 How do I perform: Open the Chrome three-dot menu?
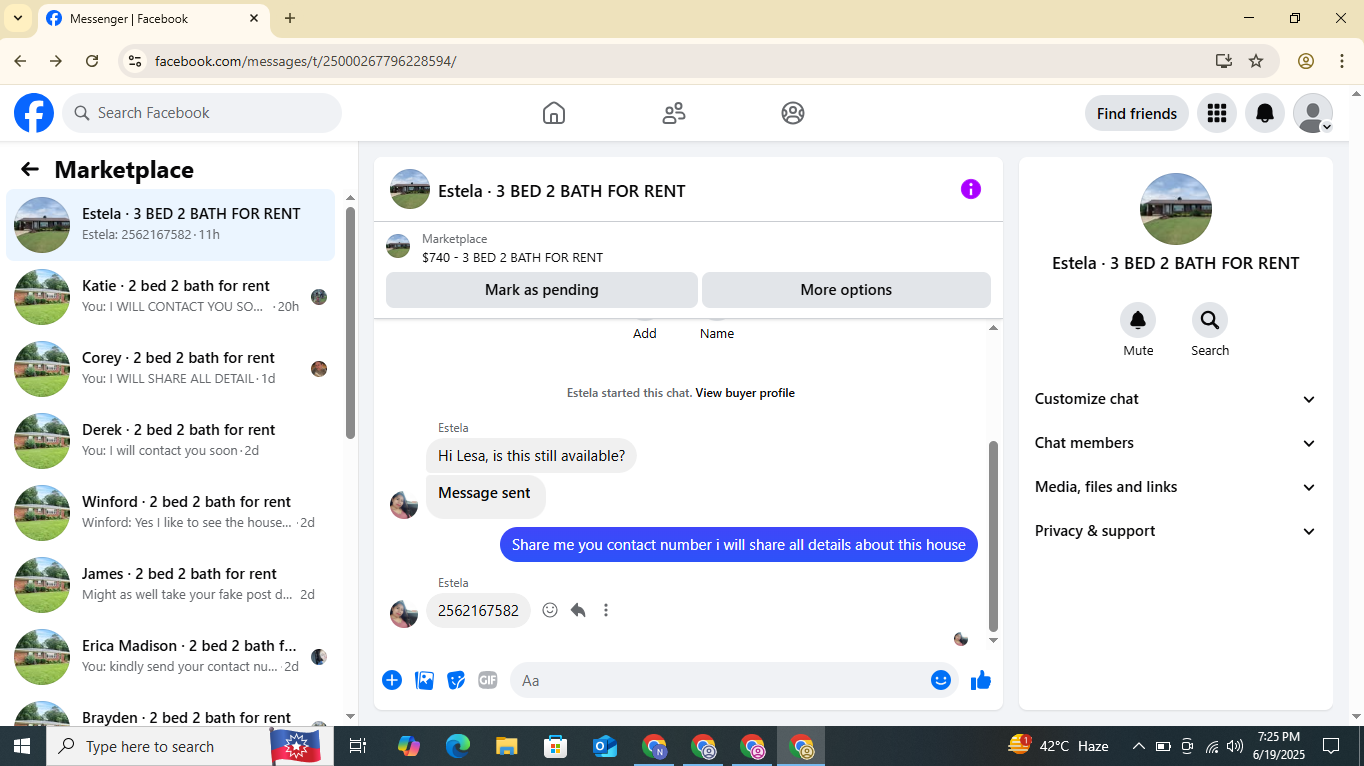(1342, 61)
